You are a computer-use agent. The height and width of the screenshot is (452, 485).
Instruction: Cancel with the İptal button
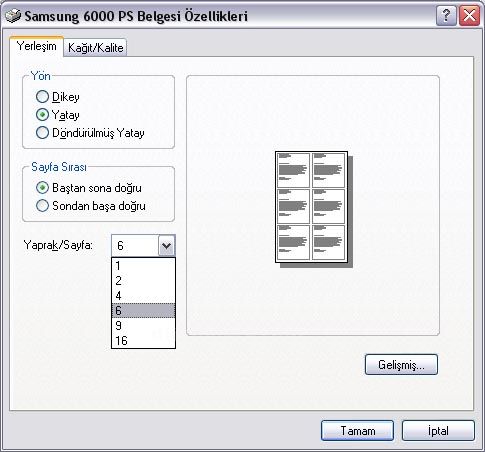(x=438, y=431)
